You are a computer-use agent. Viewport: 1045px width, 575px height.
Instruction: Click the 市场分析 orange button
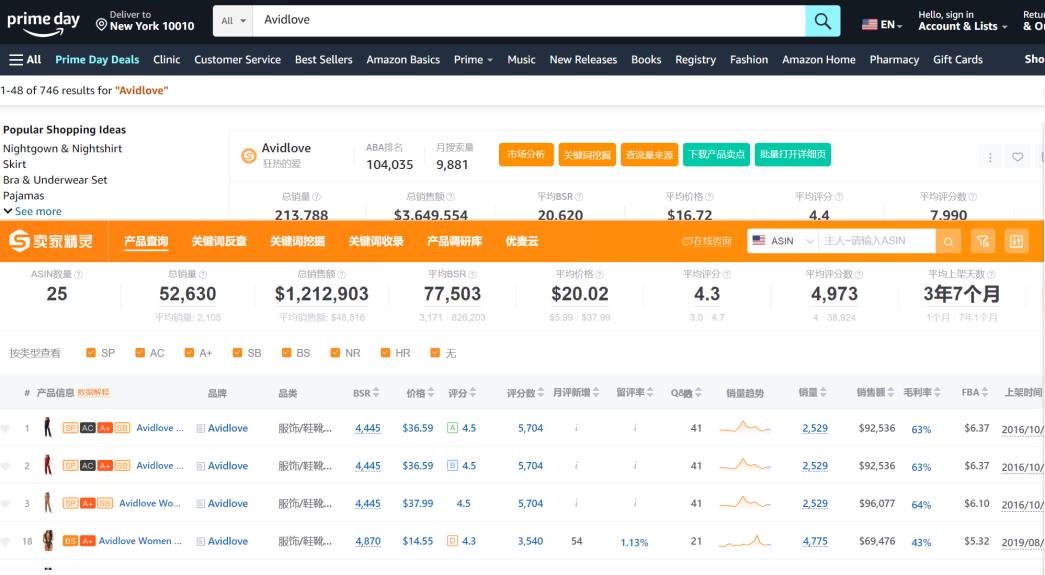point(526,155)
